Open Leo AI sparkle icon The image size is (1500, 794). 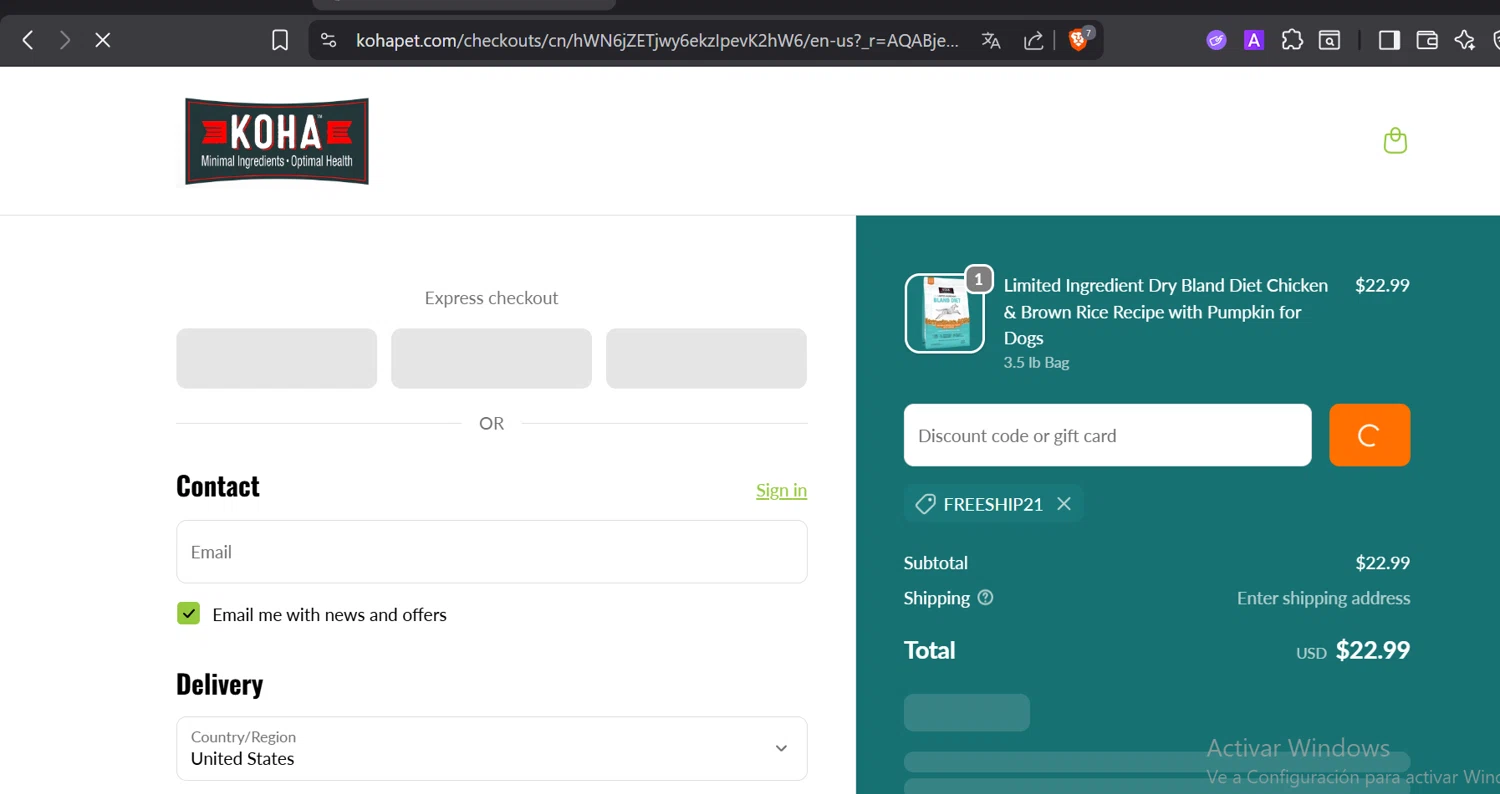click(x=1465, y=40)
